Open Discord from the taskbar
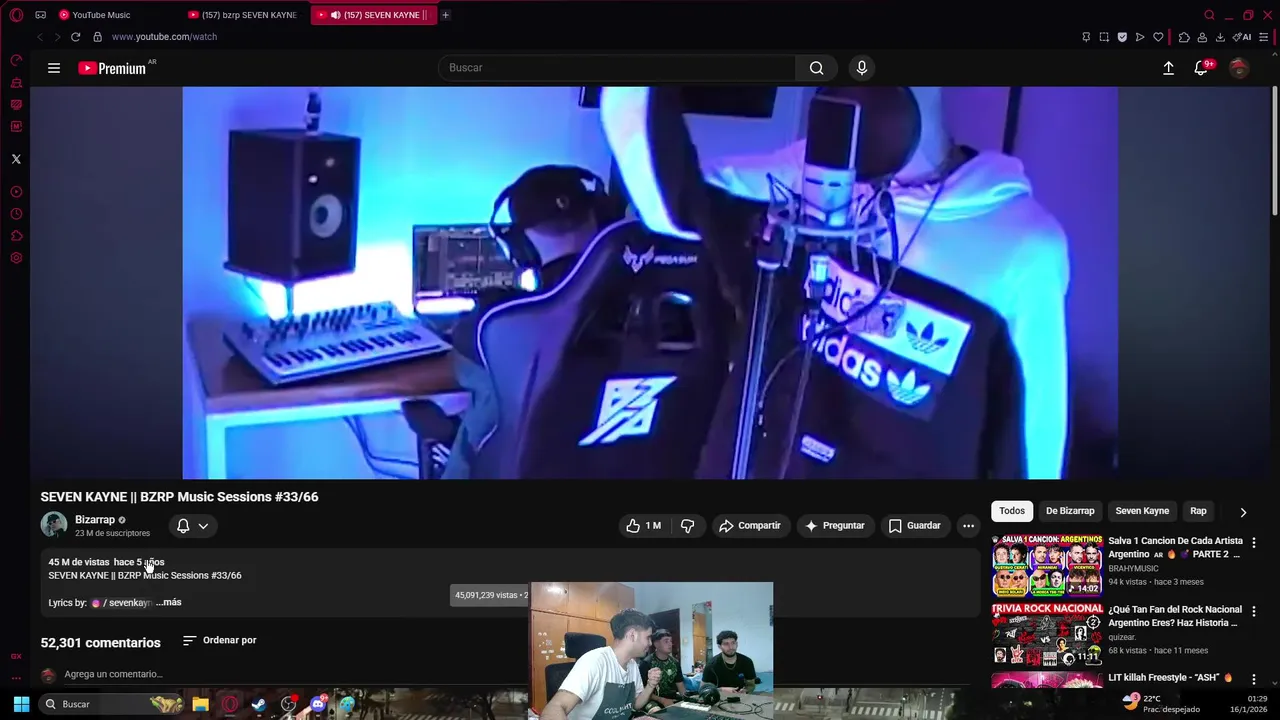Screen dimensions: 1280x720 tap(318, 704)
